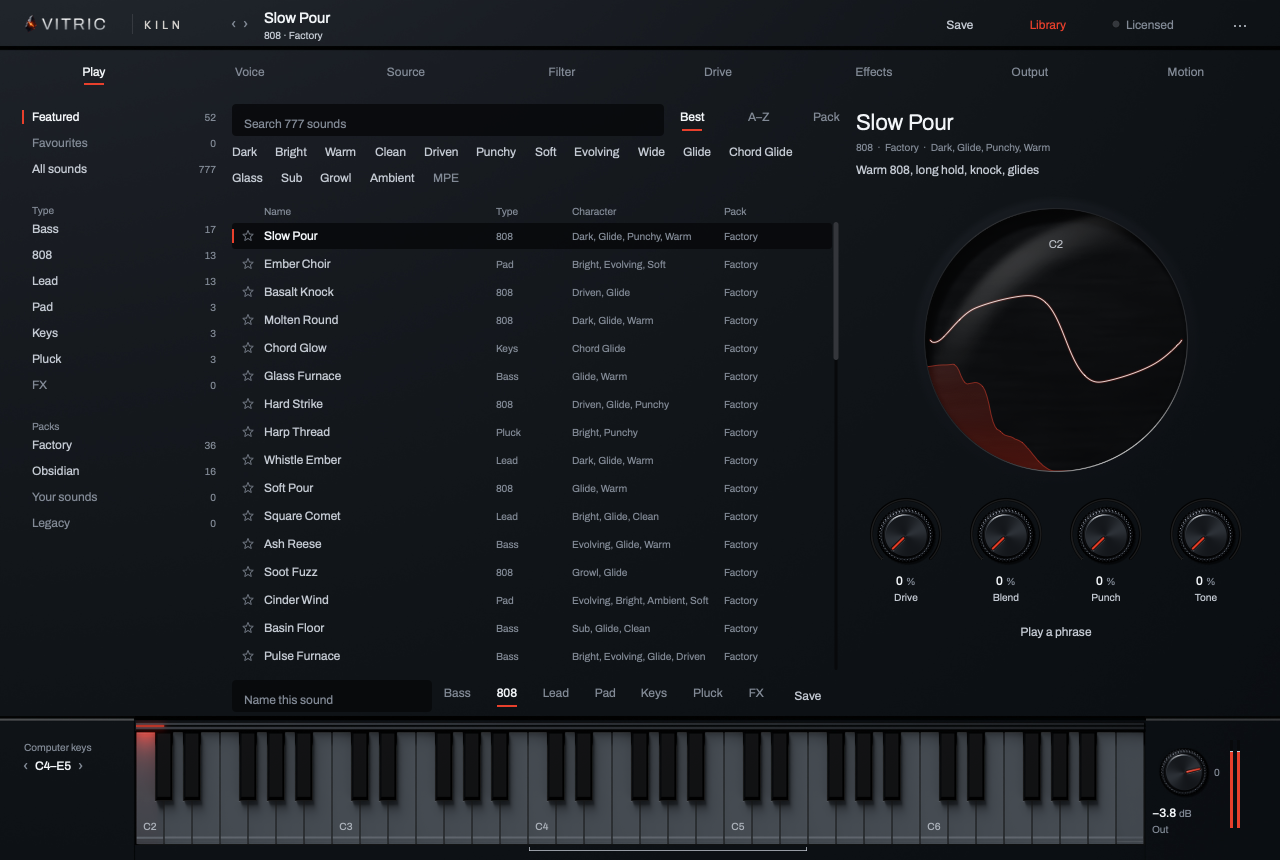Star the Pulse Furnace preset
This screenshot has width=1280, height=860.
point(248,656)
